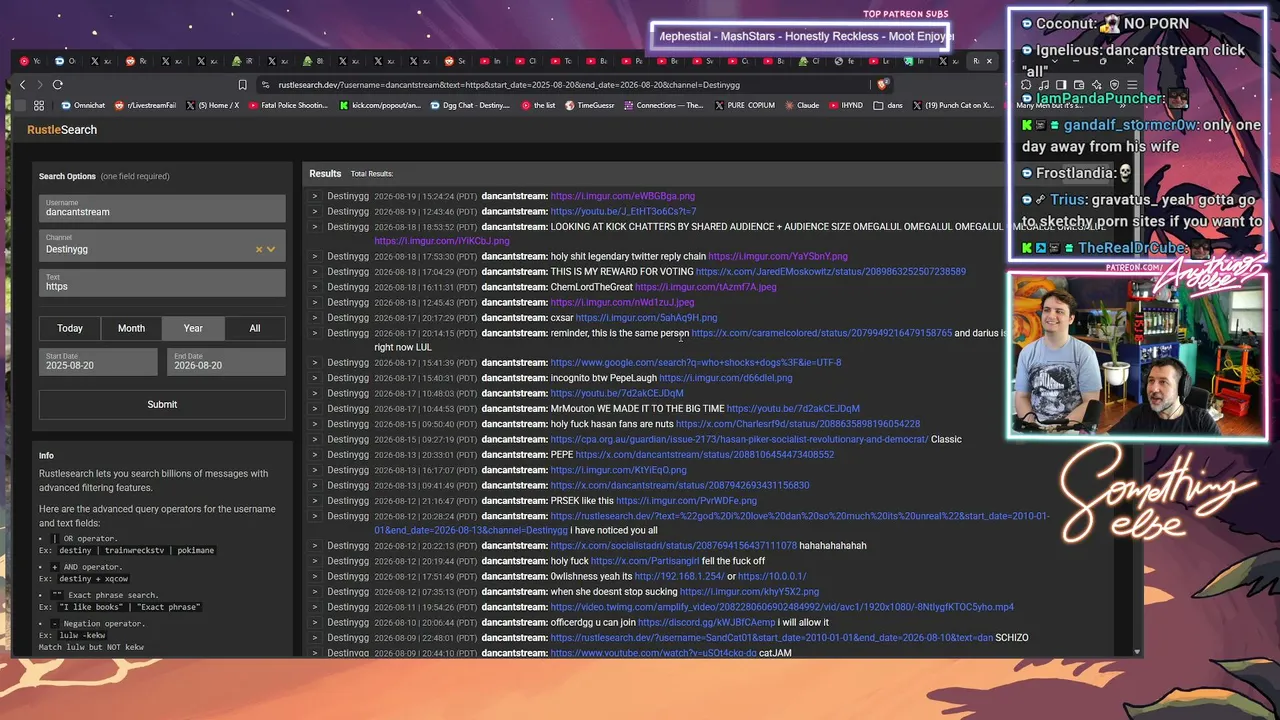Open the JaredEMoskowitz x.com status link
Screen dimensions: 1280x720
click(831, 271)
